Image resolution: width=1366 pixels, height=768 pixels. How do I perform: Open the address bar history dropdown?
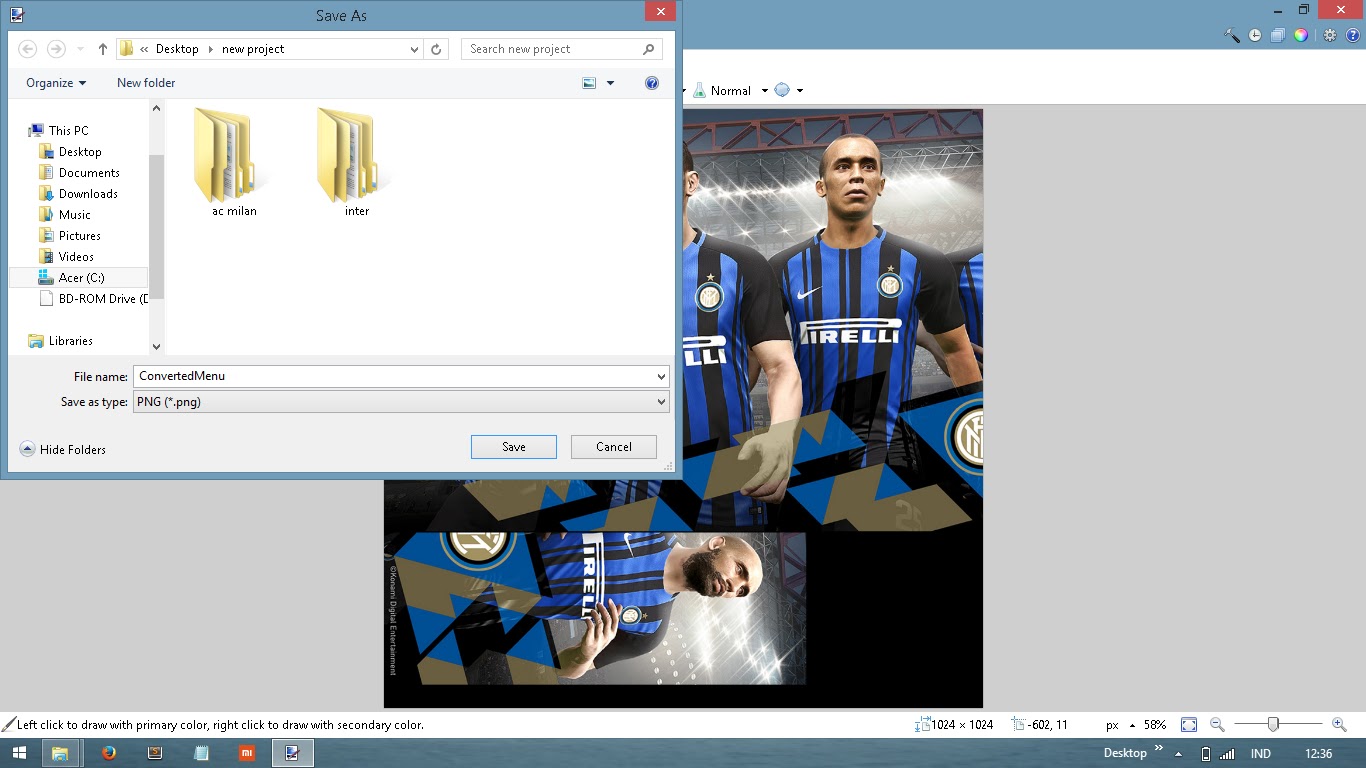pyautogui.click(x=415, y=49)
